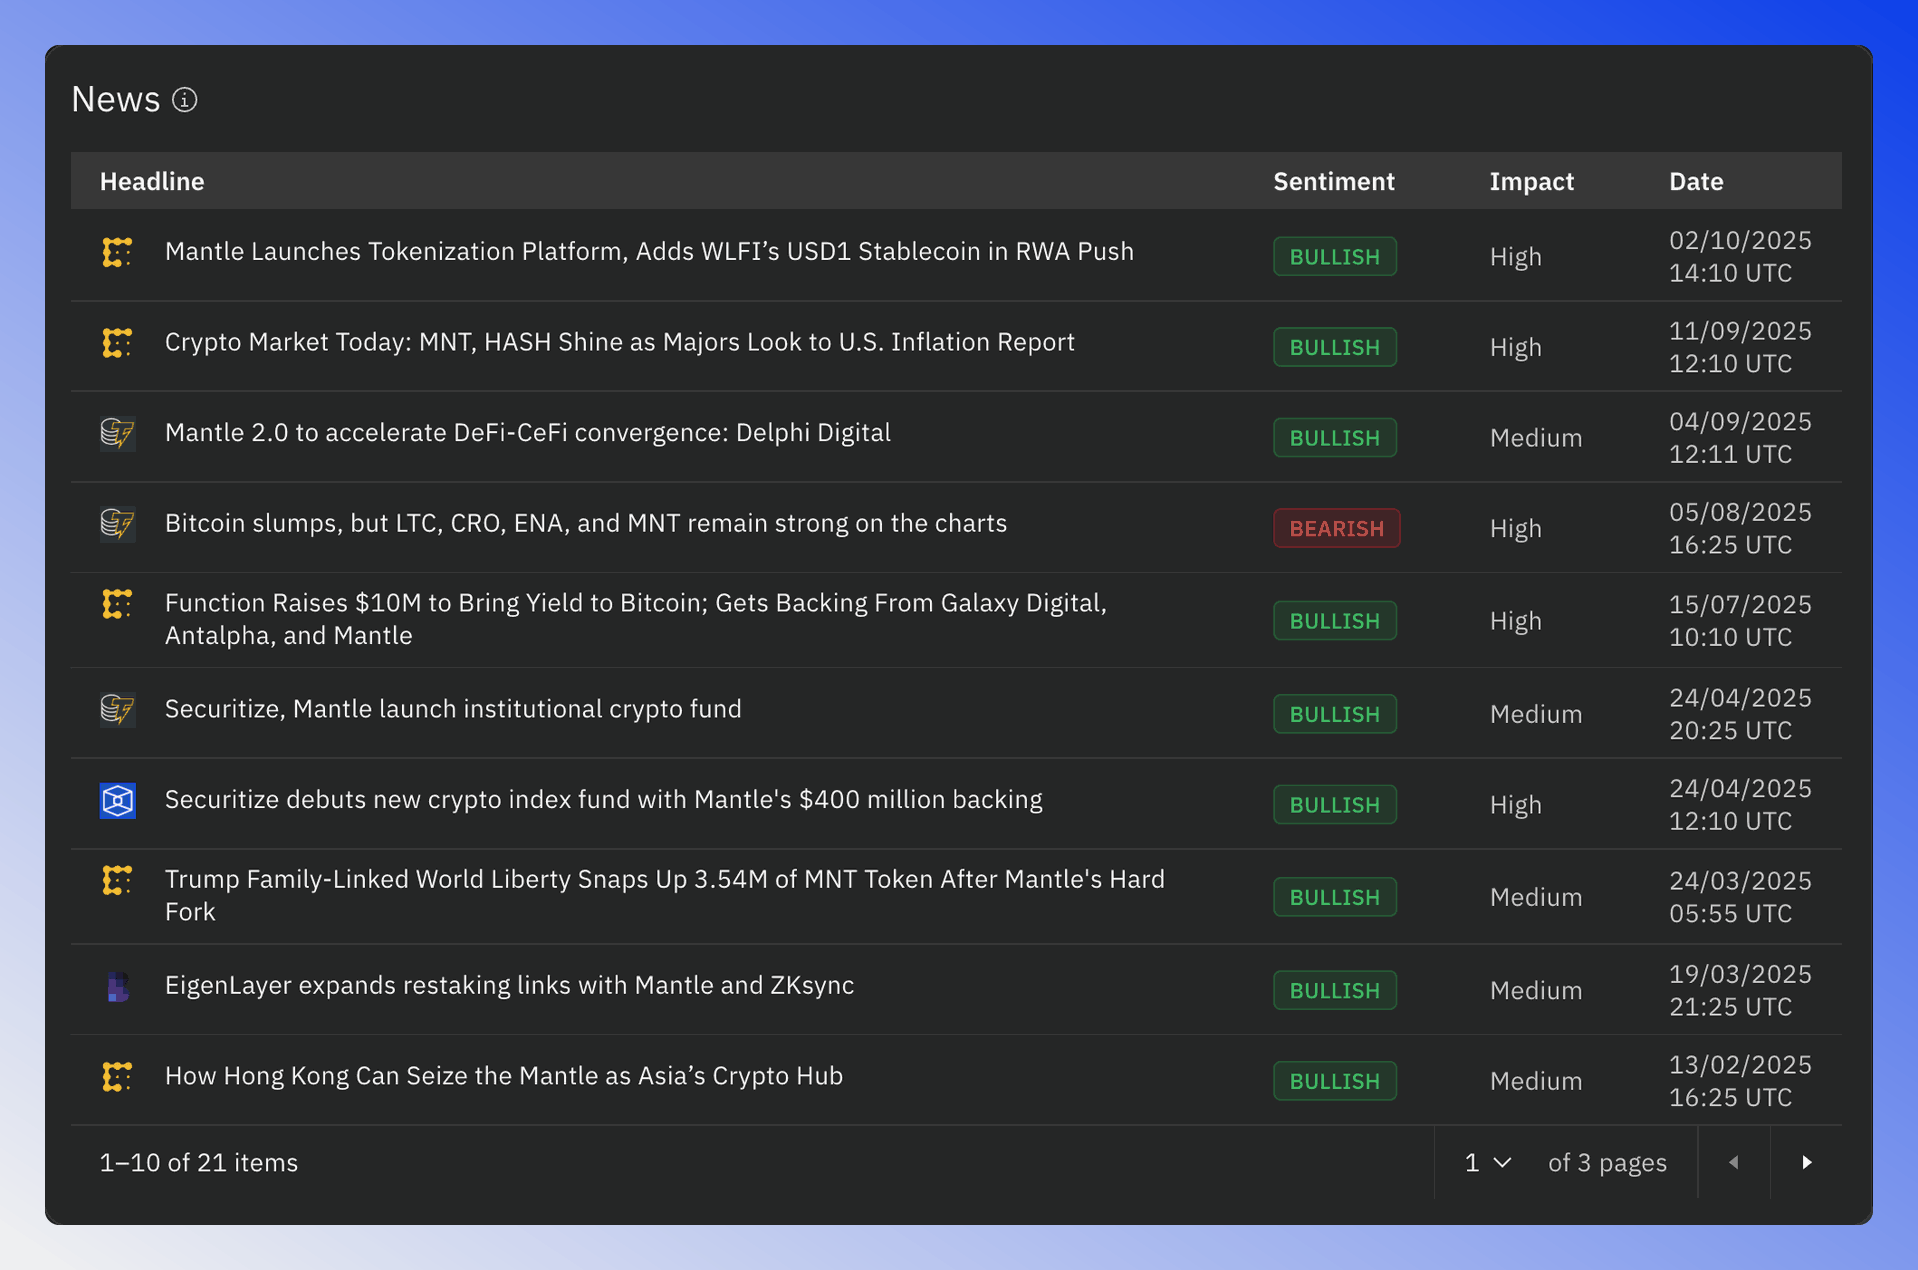
Task: Click date 05/08/2025 16:25 UTC
Action: click(1740, 528)
